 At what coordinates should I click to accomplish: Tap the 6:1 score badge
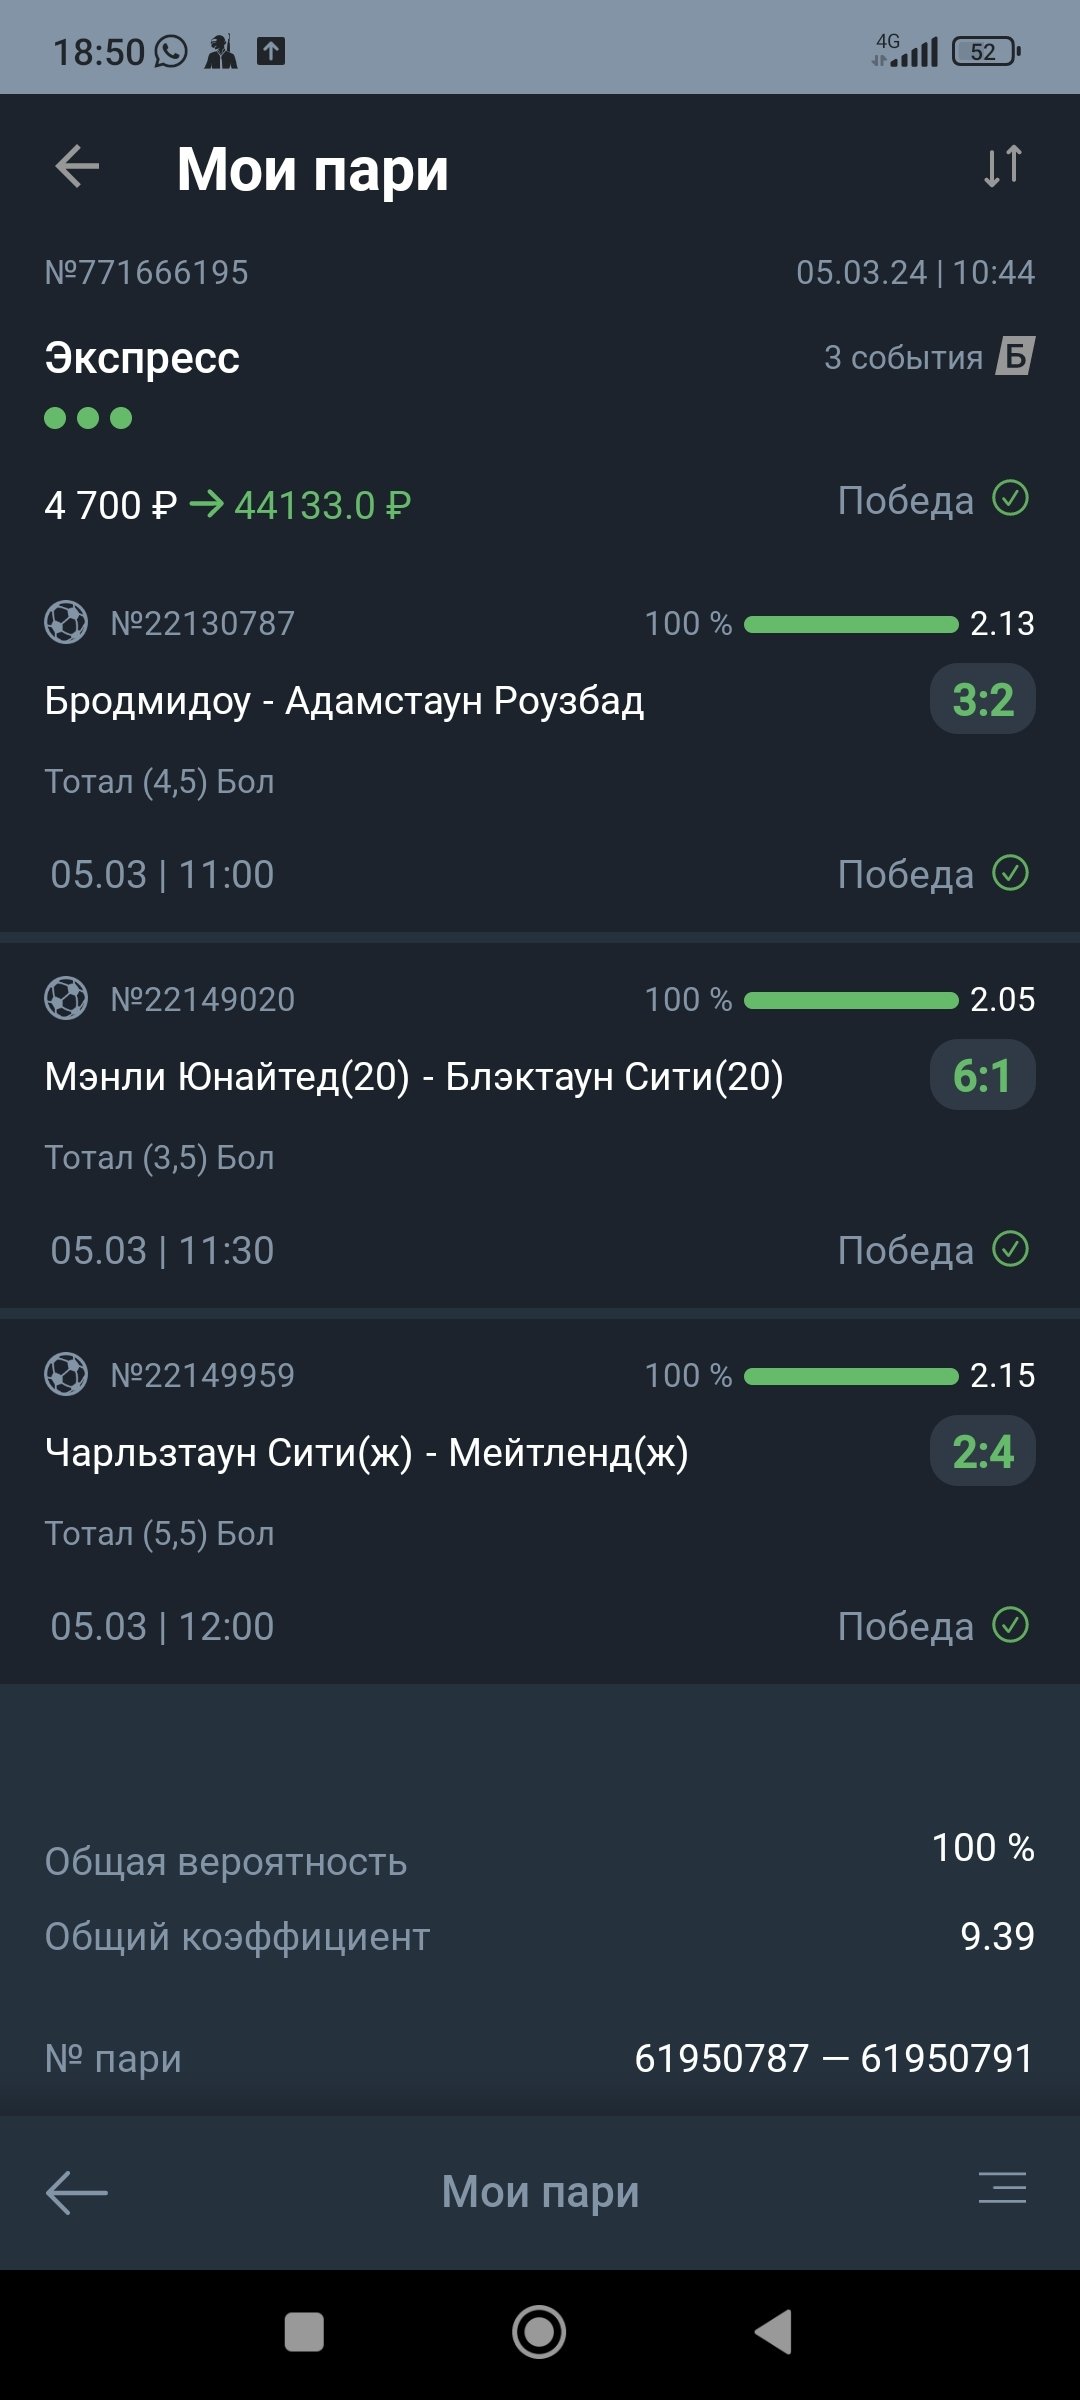(x=983, y=1076)
